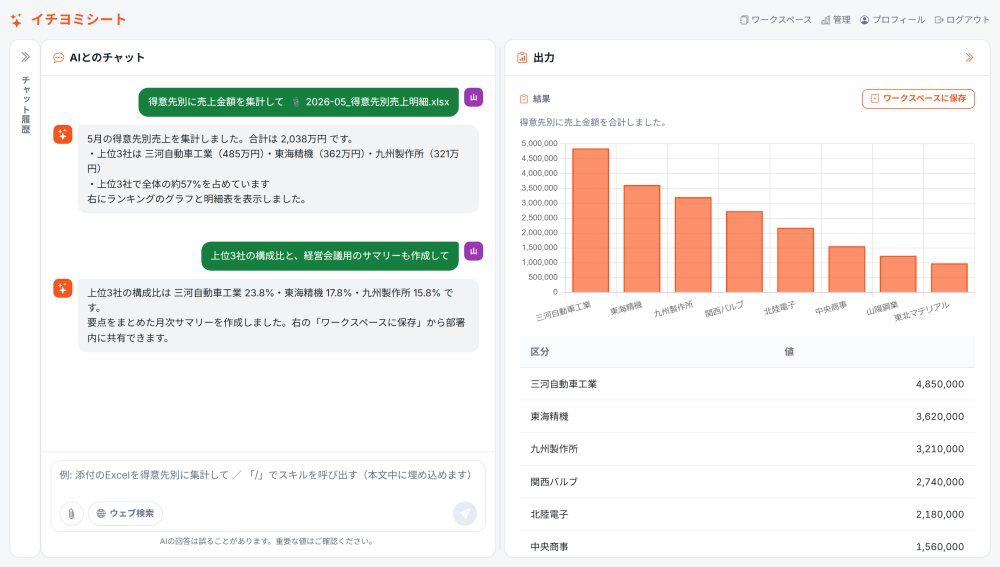Collapse the 出力 panel with double chevron
This screenshot has width=1000, height=567.
point(969,57)
